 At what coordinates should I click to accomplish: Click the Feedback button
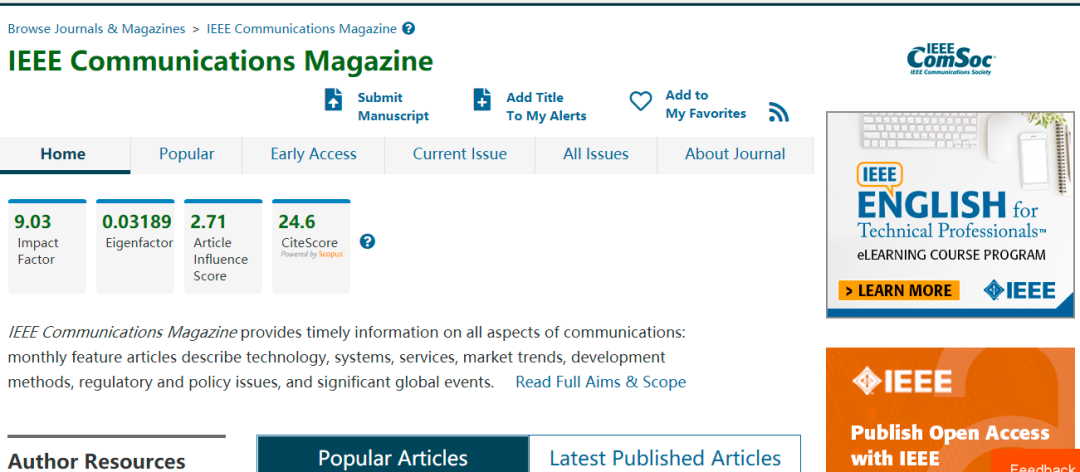(1042, 466)
